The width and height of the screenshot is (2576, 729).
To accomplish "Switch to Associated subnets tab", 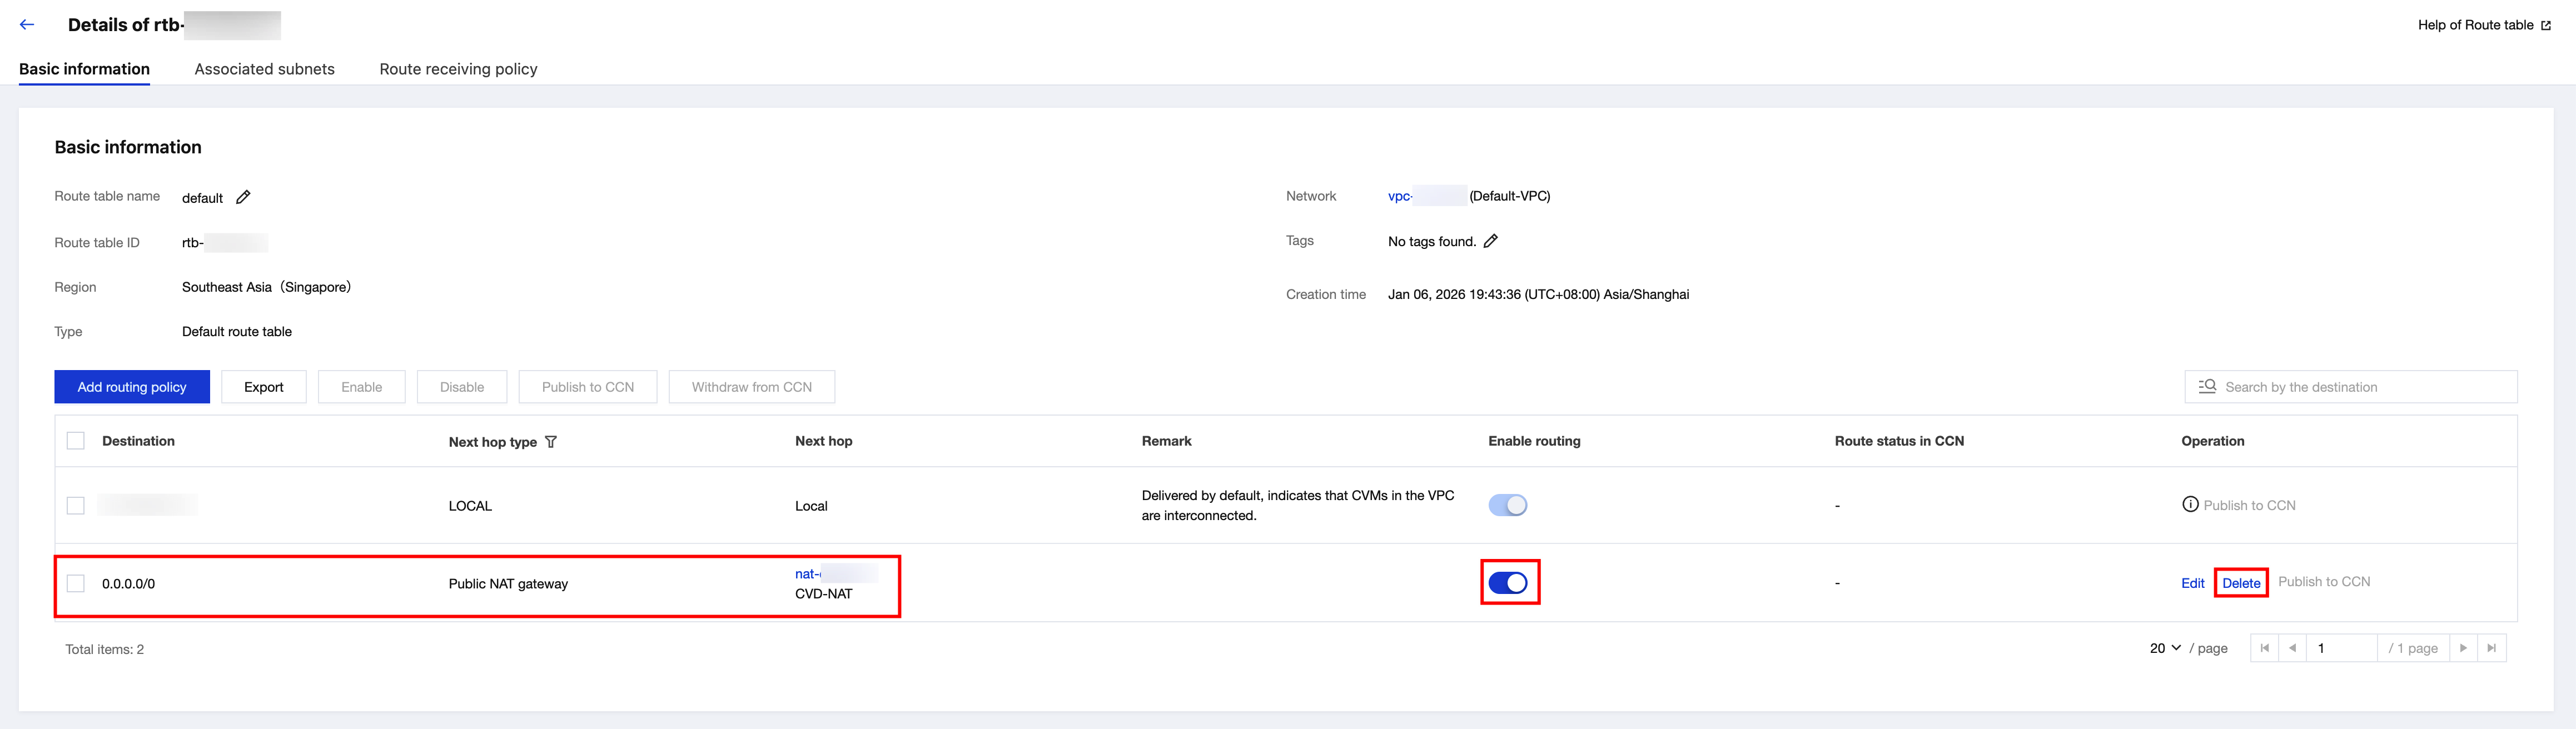I will (x=264, y=69).
